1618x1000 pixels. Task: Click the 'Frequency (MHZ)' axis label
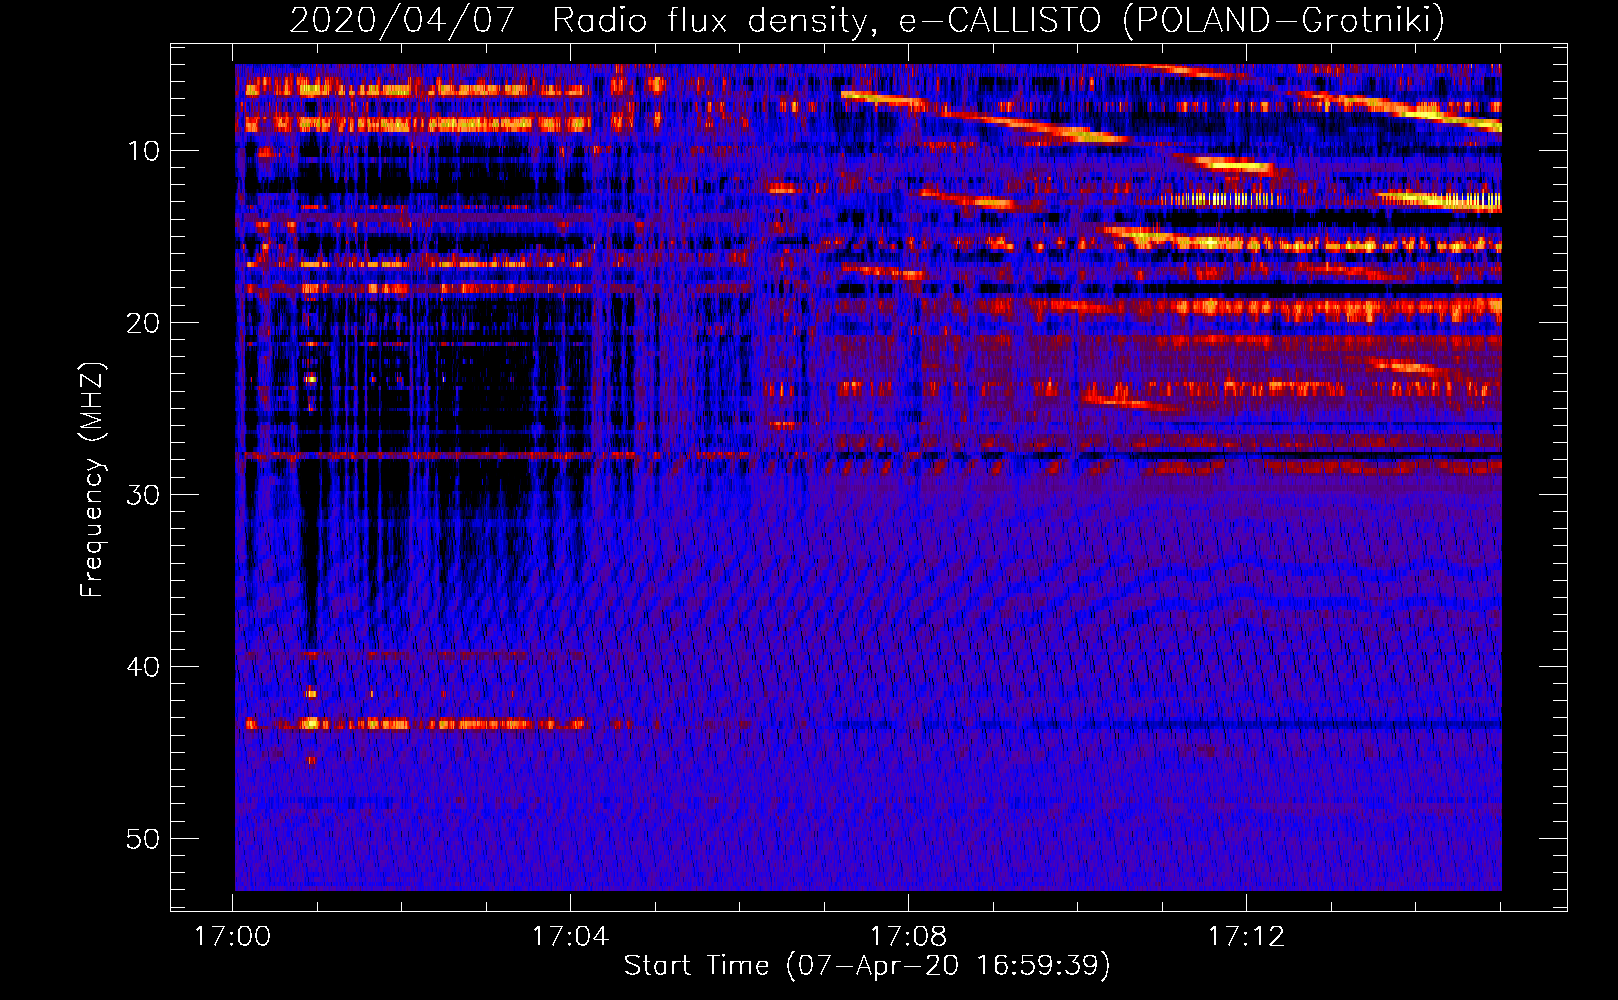(92, 480)
